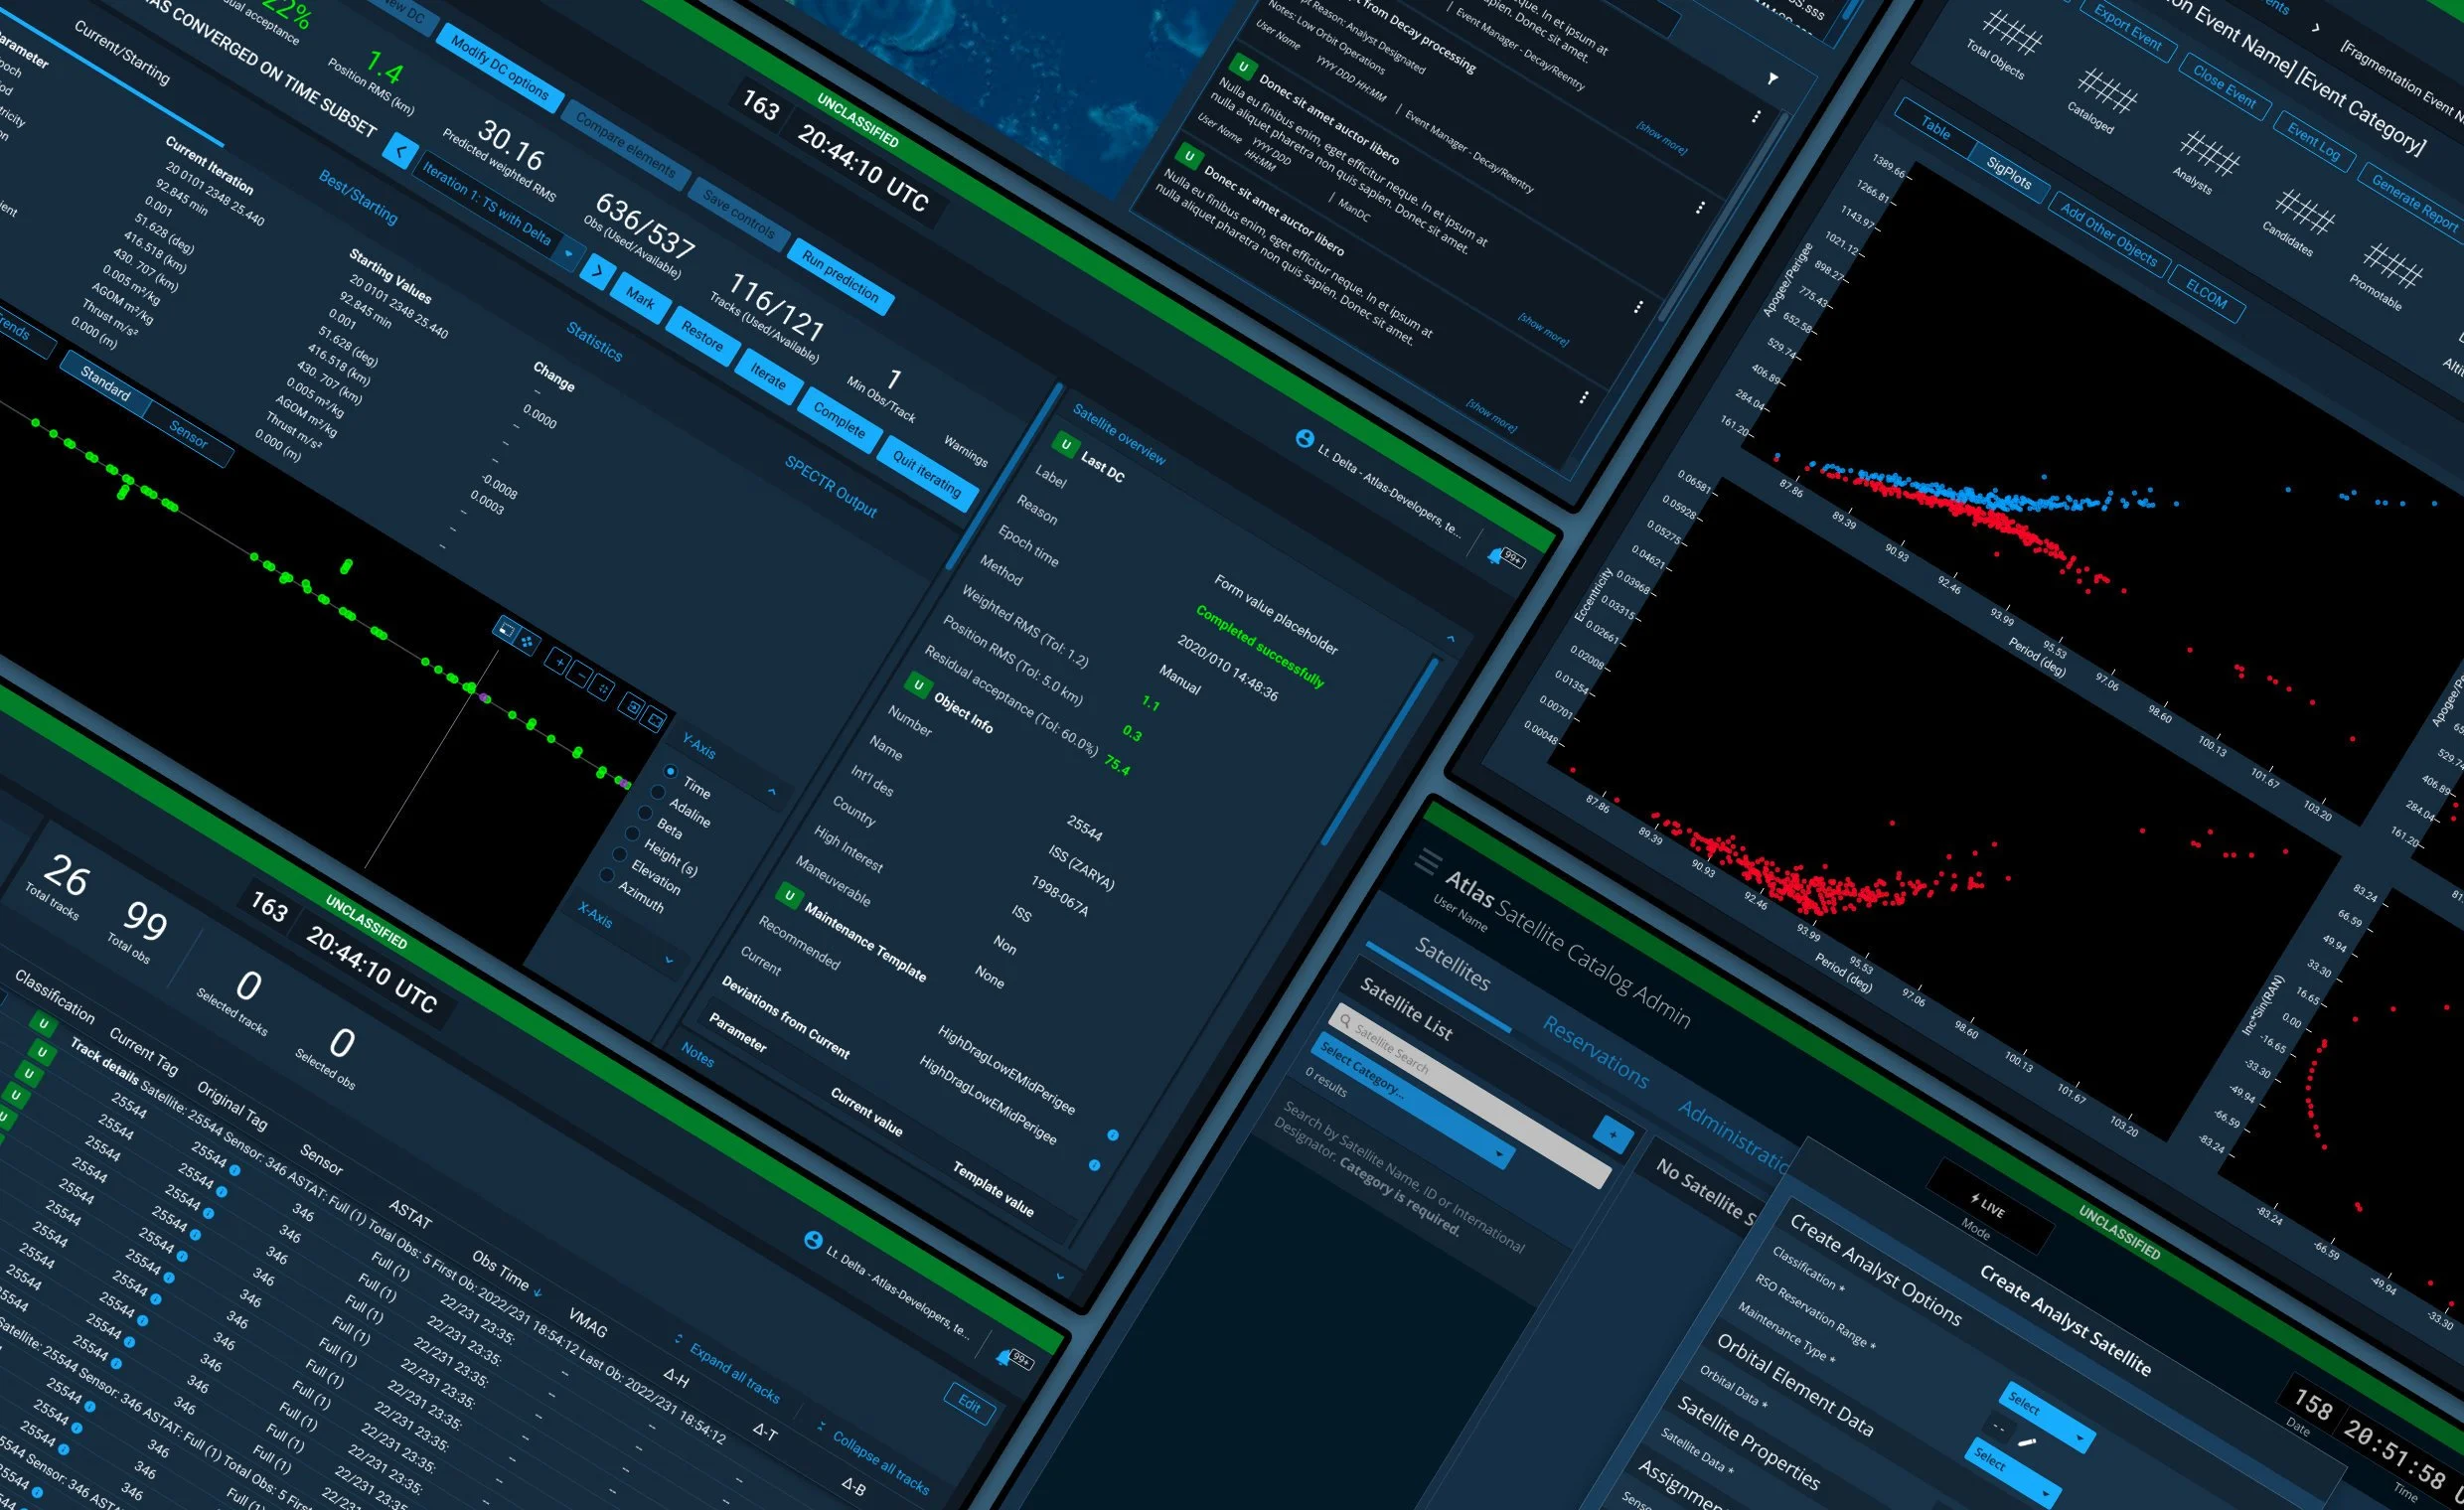Open the Select Category dropdown
Image resolution: width=2464 pixels, height=1510 pixels.
pyautogui.click(x=1415, y=1100)
